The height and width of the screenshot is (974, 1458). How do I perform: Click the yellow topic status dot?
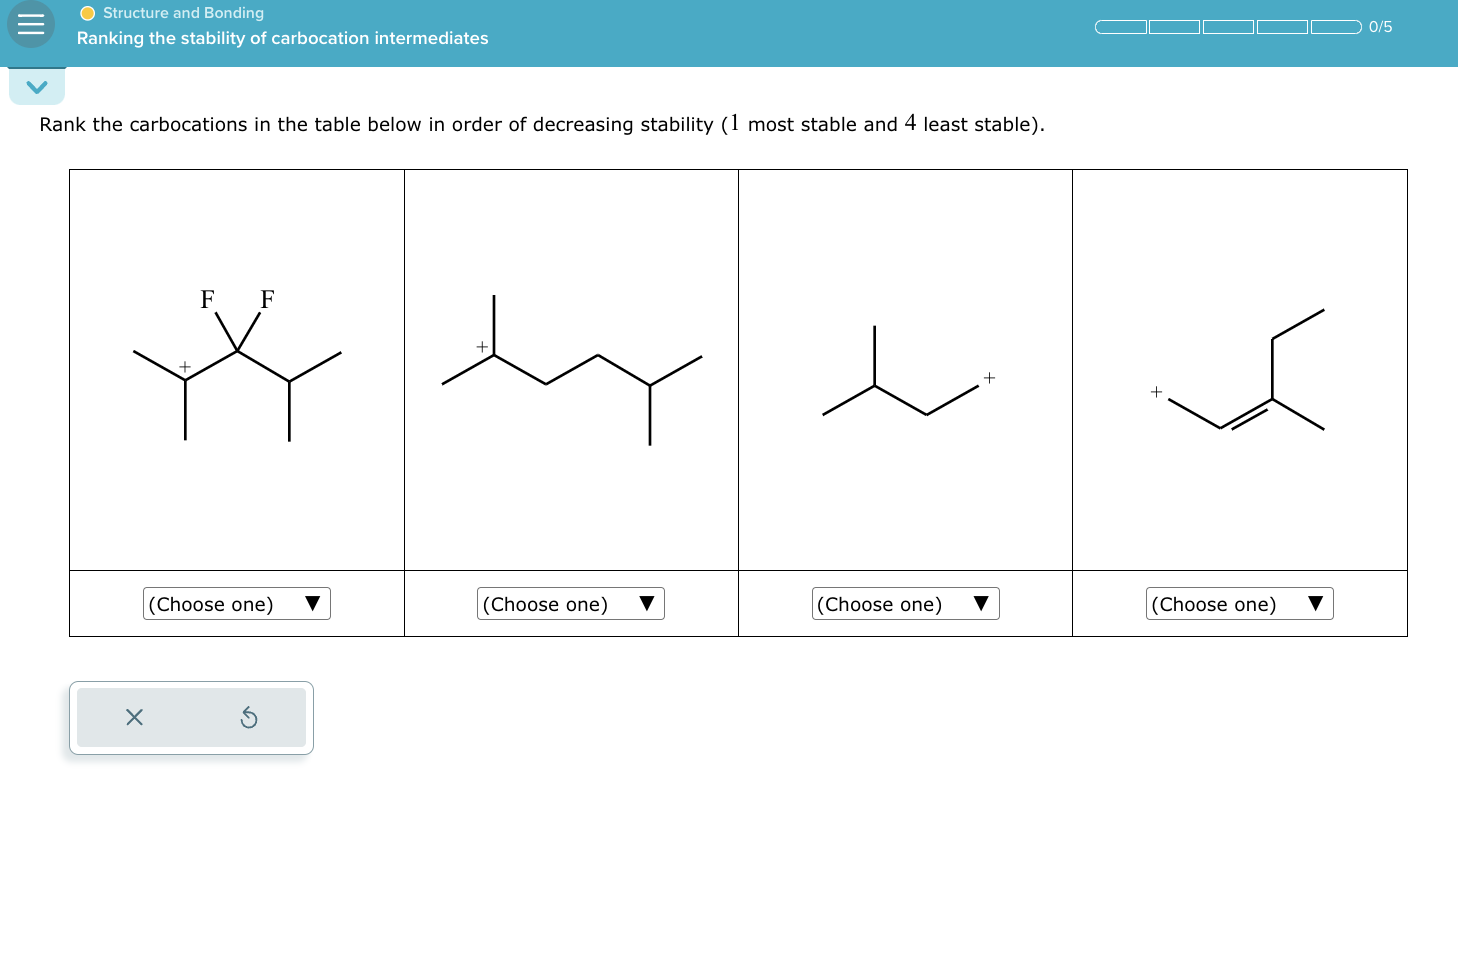[89, 13]
